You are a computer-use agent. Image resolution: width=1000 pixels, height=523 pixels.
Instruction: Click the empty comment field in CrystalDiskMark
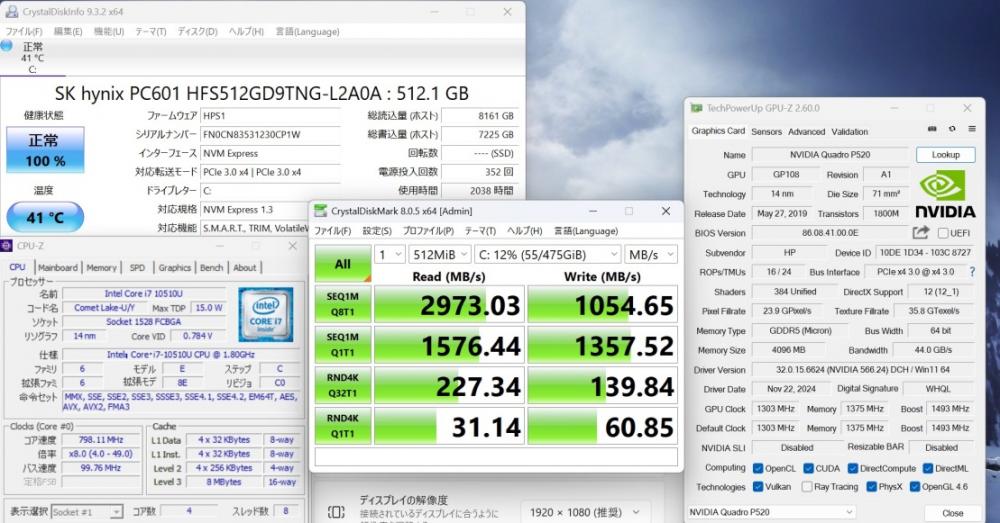tap(496, 457)
